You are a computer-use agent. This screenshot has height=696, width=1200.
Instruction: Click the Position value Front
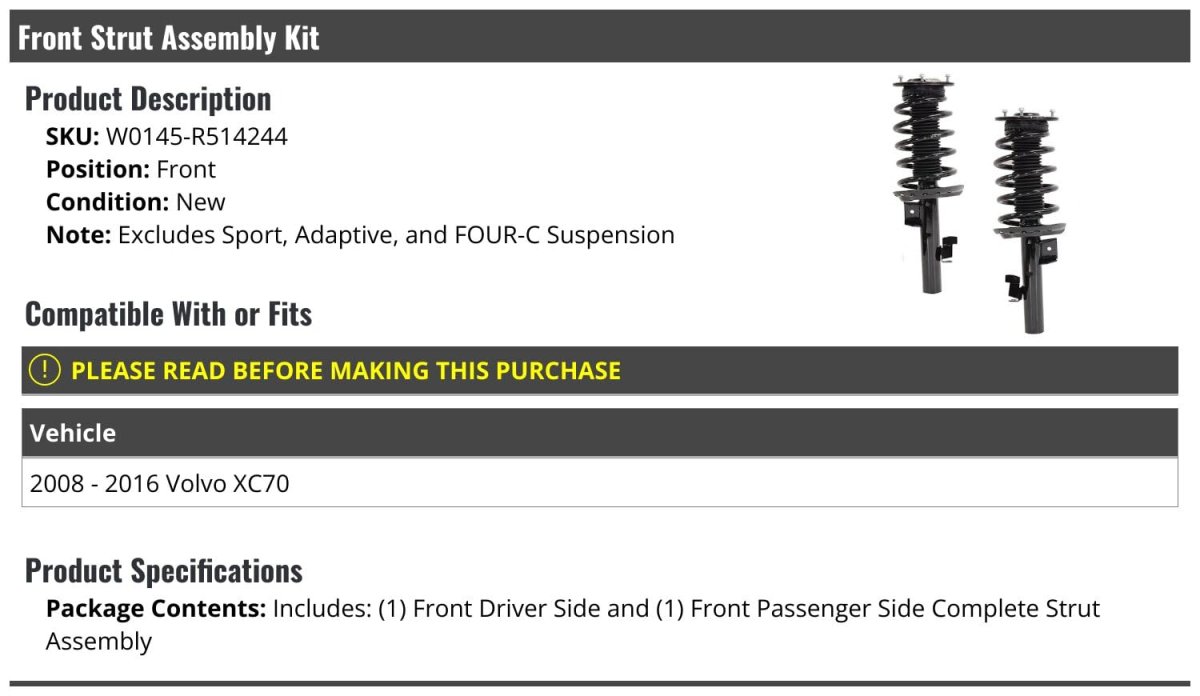[186, 169]
